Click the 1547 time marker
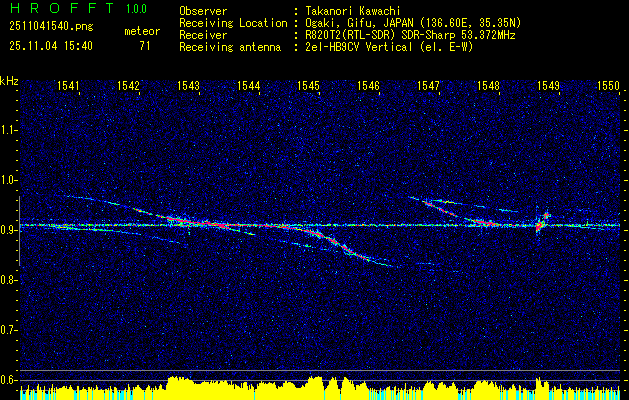 click(428, 85)
